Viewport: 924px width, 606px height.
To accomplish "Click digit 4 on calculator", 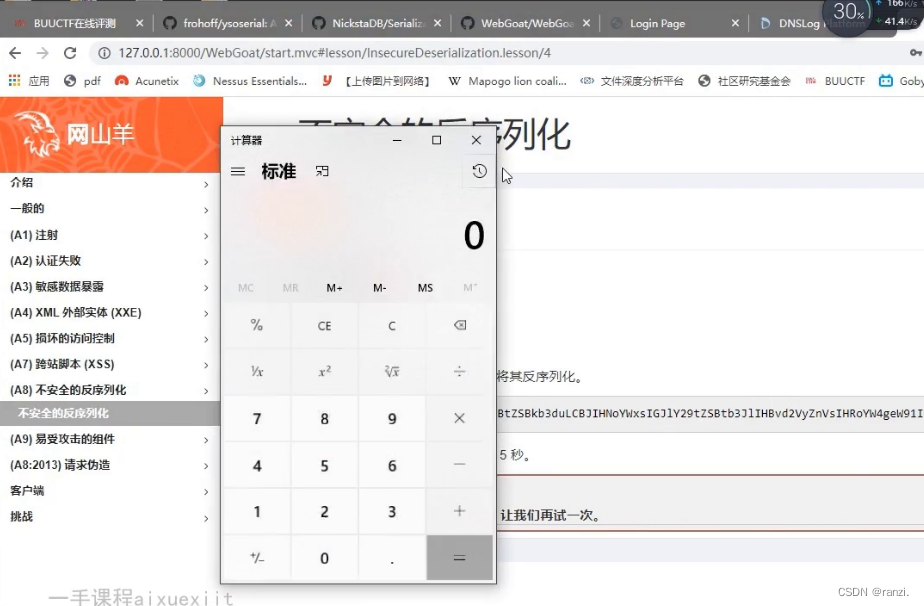I will [x=256, y=465].
